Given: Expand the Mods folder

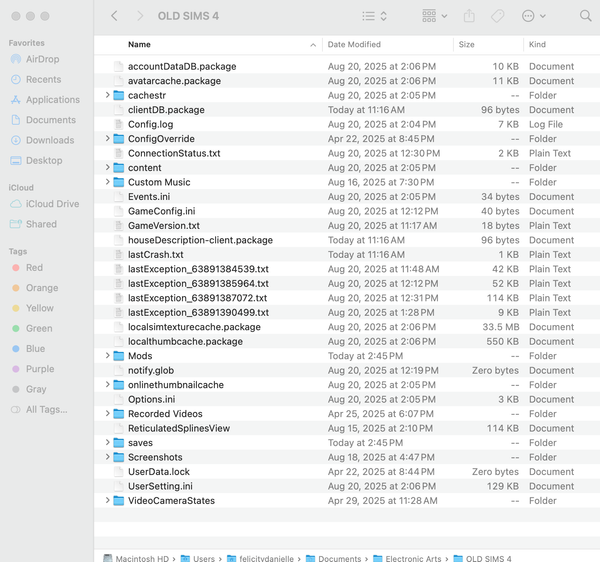Looking at the screenshot, I should [x=108, y=355].
